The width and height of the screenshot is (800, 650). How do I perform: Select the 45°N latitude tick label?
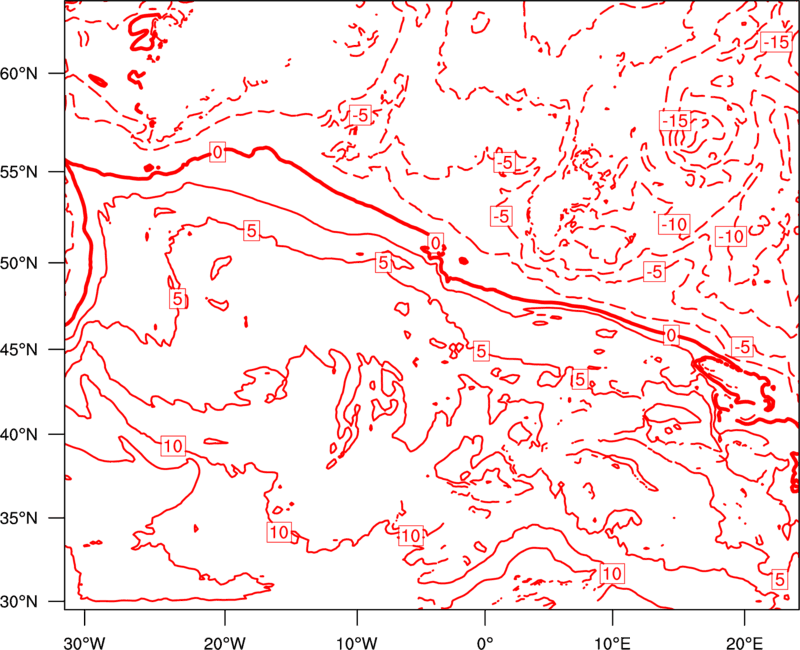coord(19,350)
